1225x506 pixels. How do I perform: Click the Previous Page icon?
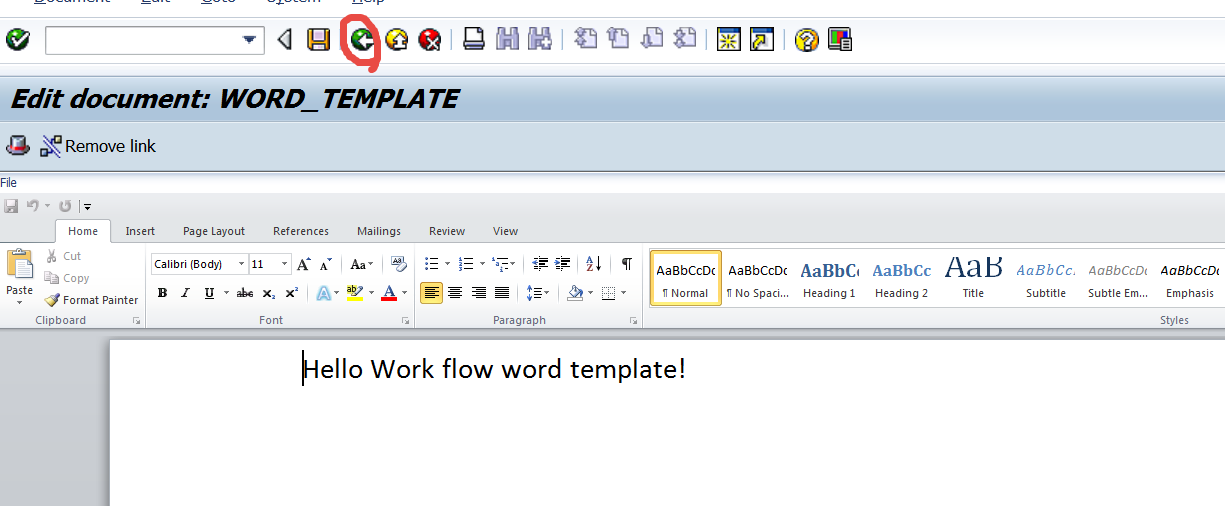point(619,40)
